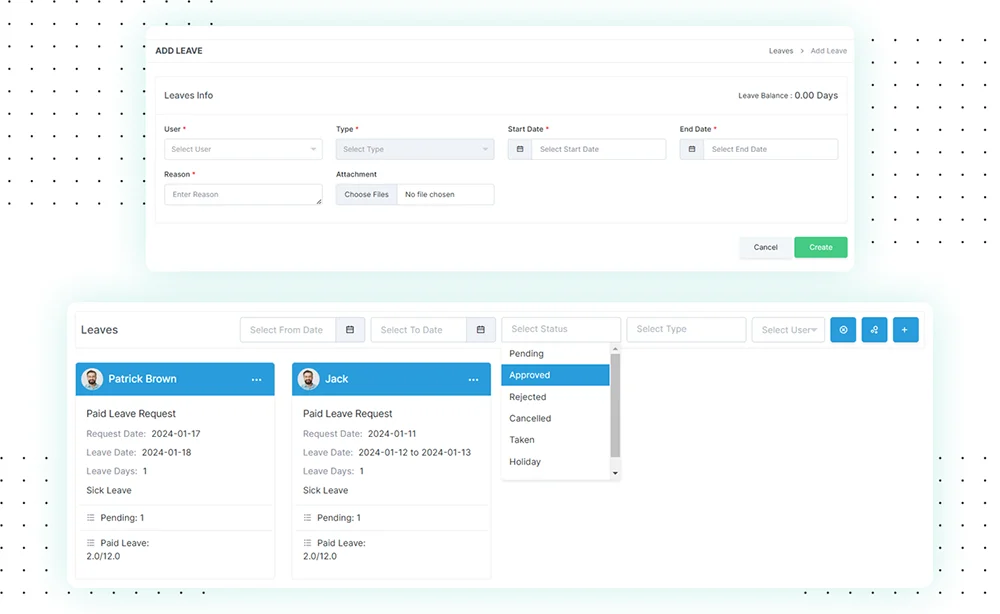Expand the Select User dropdown in Add Leave form
The width and height of the screenshot is (1000, 614).
point(243,149)
